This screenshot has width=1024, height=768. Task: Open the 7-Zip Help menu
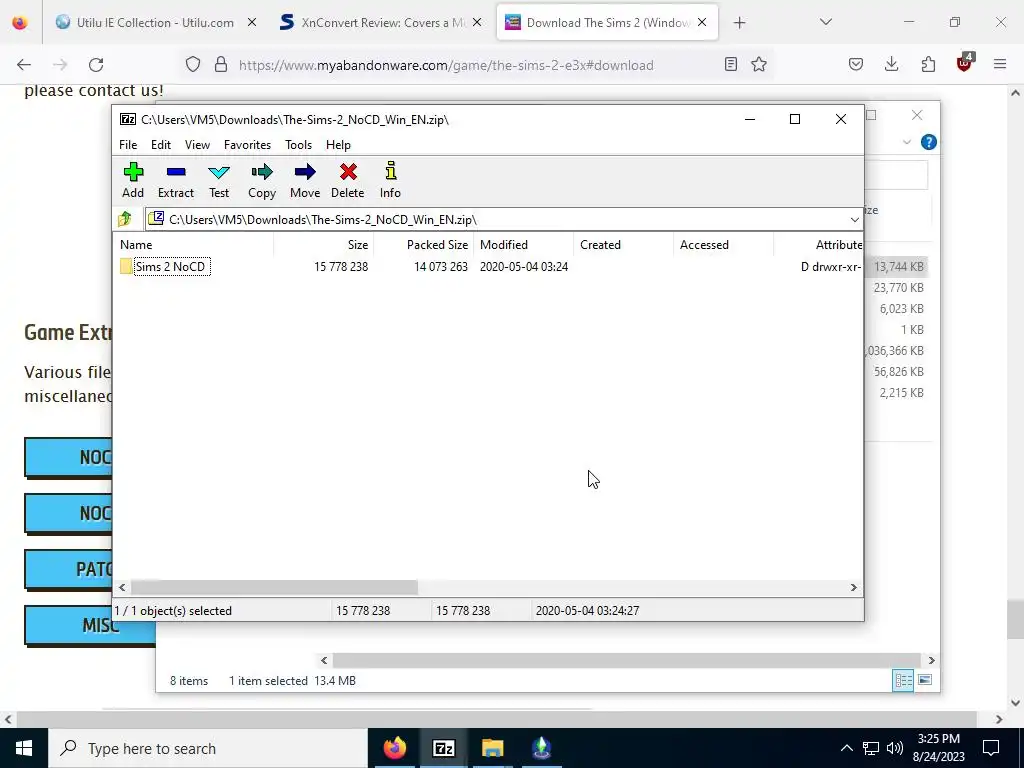coord(338,145)
